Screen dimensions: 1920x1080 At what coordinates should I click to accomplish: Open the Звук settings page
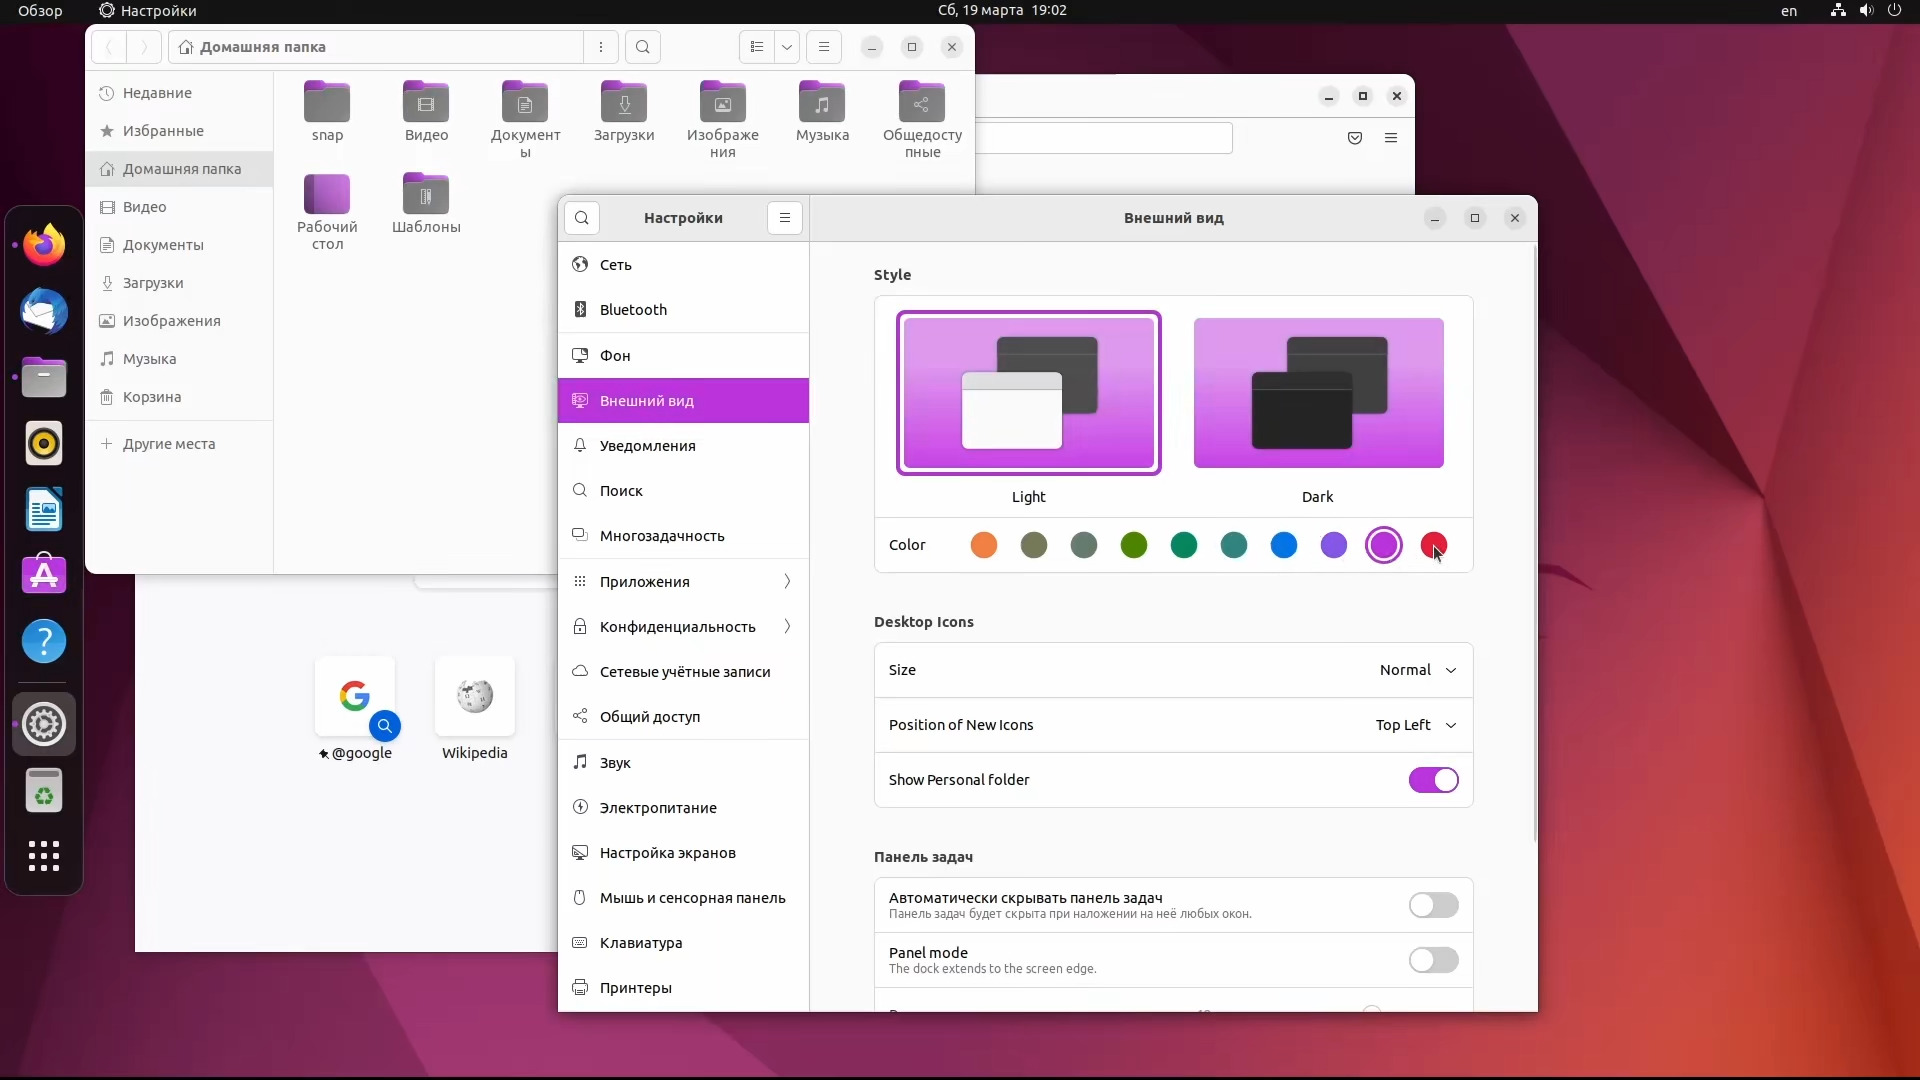tap(683, 762)
